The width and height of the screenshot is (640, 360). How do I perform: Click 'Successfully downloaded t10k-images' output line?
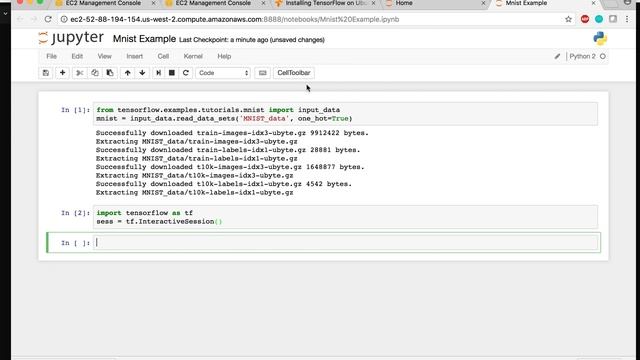click(230, 167)
